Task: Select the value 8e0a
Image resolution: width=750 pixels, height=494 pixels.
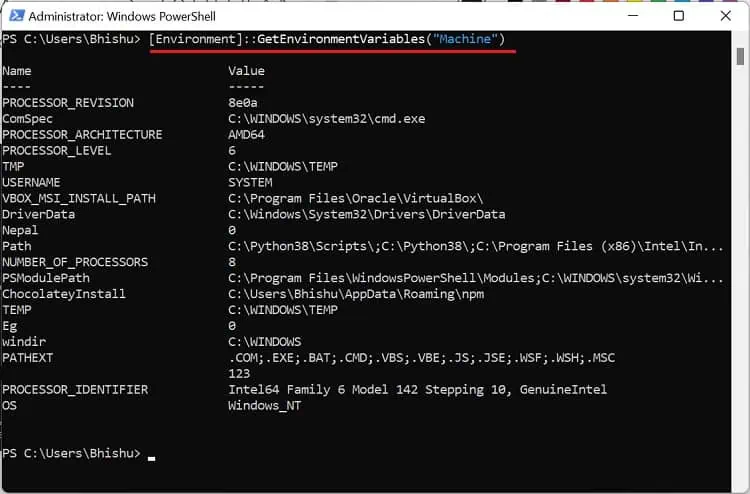Action: (243, 103)
